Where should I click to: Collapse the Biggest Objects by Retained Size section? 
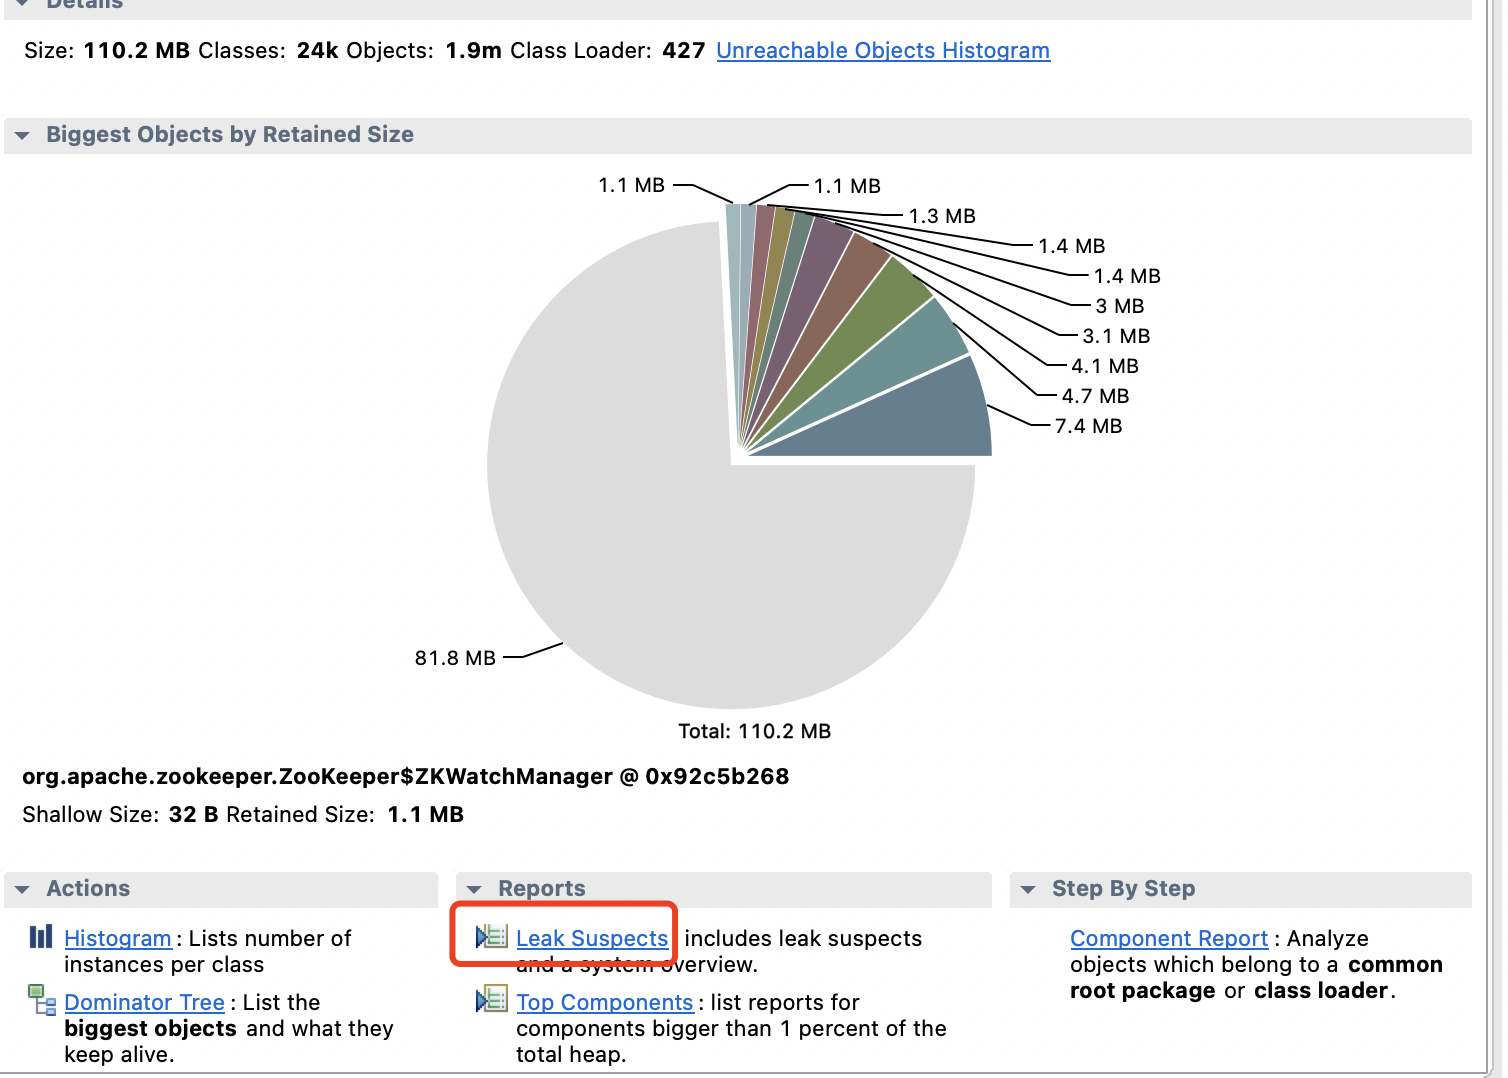[x=22, y=135]
